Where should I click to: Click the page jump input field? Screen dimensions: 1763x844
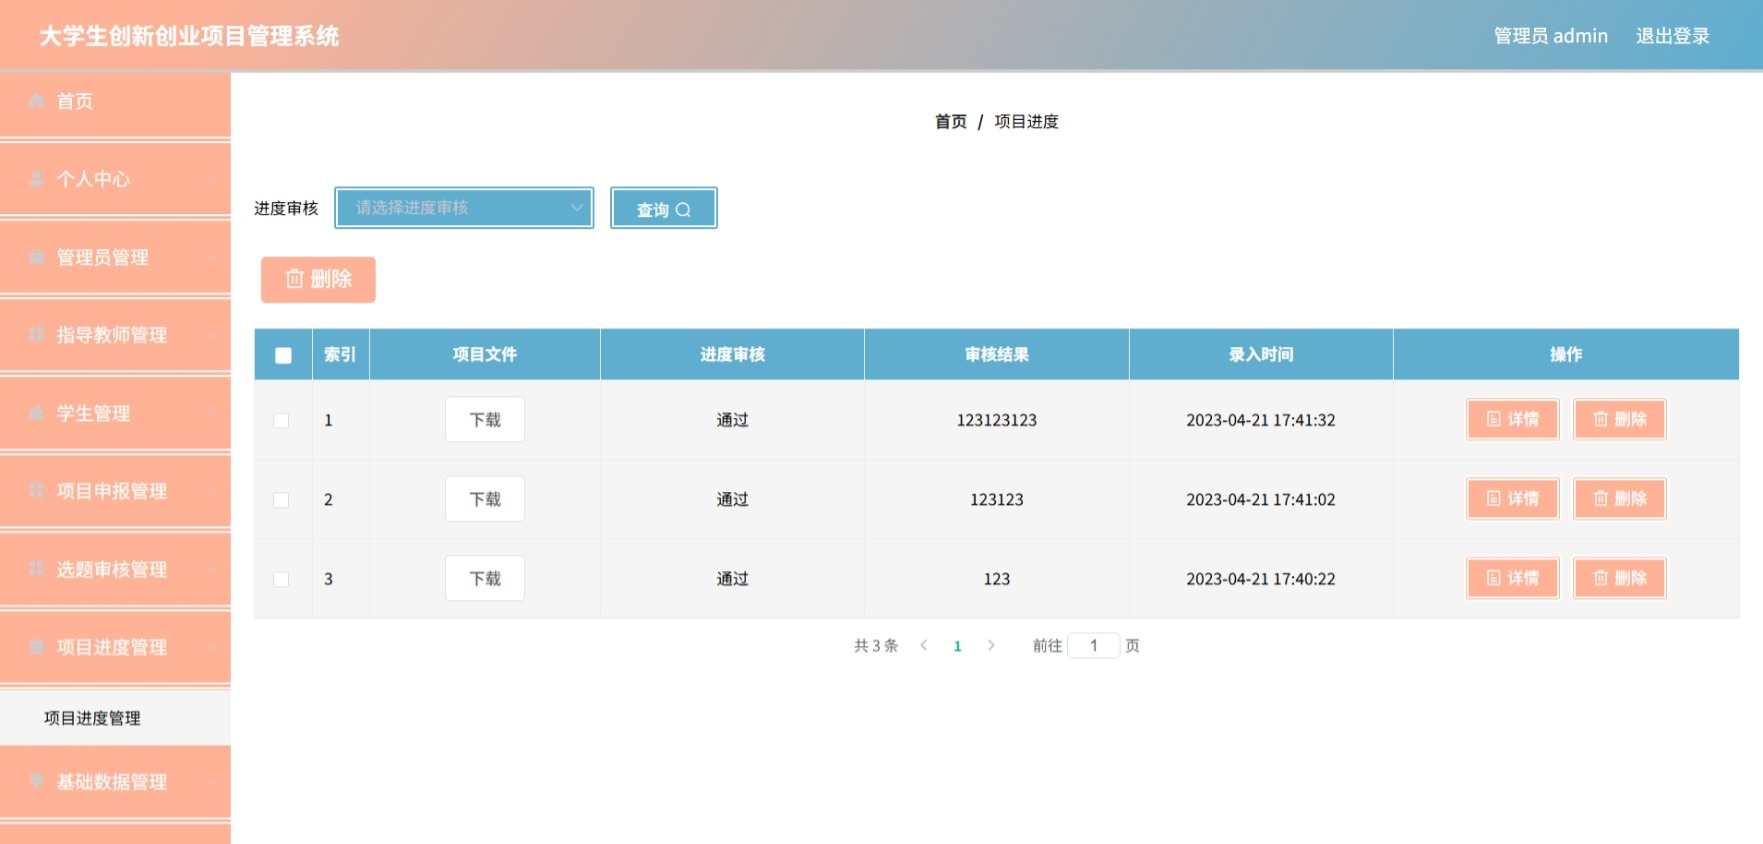tap(1093, 645)
